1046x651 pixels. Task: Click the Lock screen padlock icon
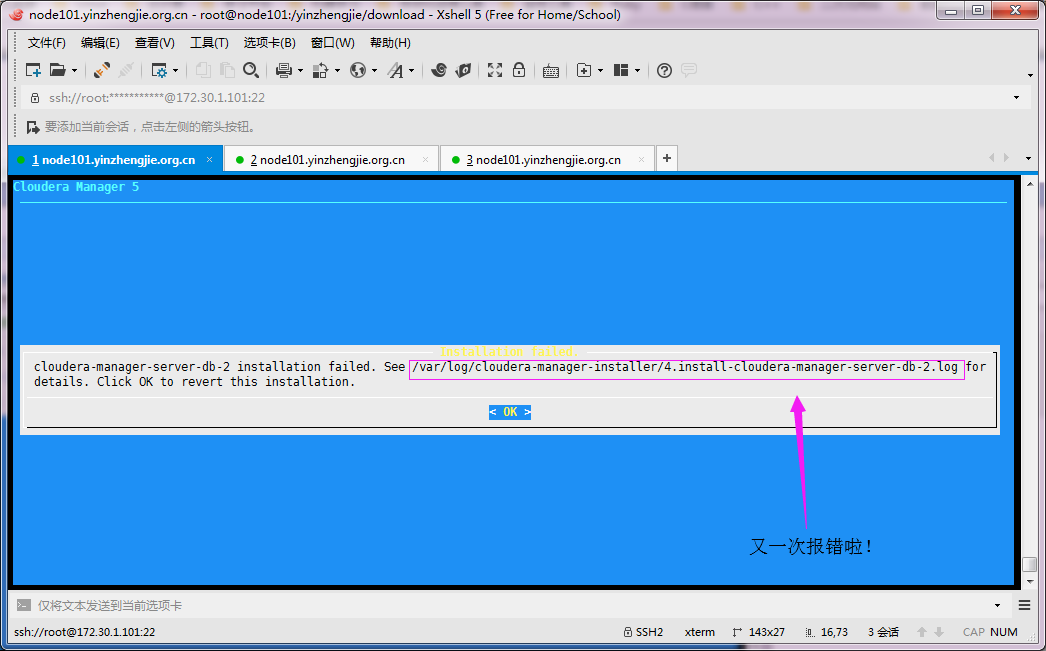[519, 70]
